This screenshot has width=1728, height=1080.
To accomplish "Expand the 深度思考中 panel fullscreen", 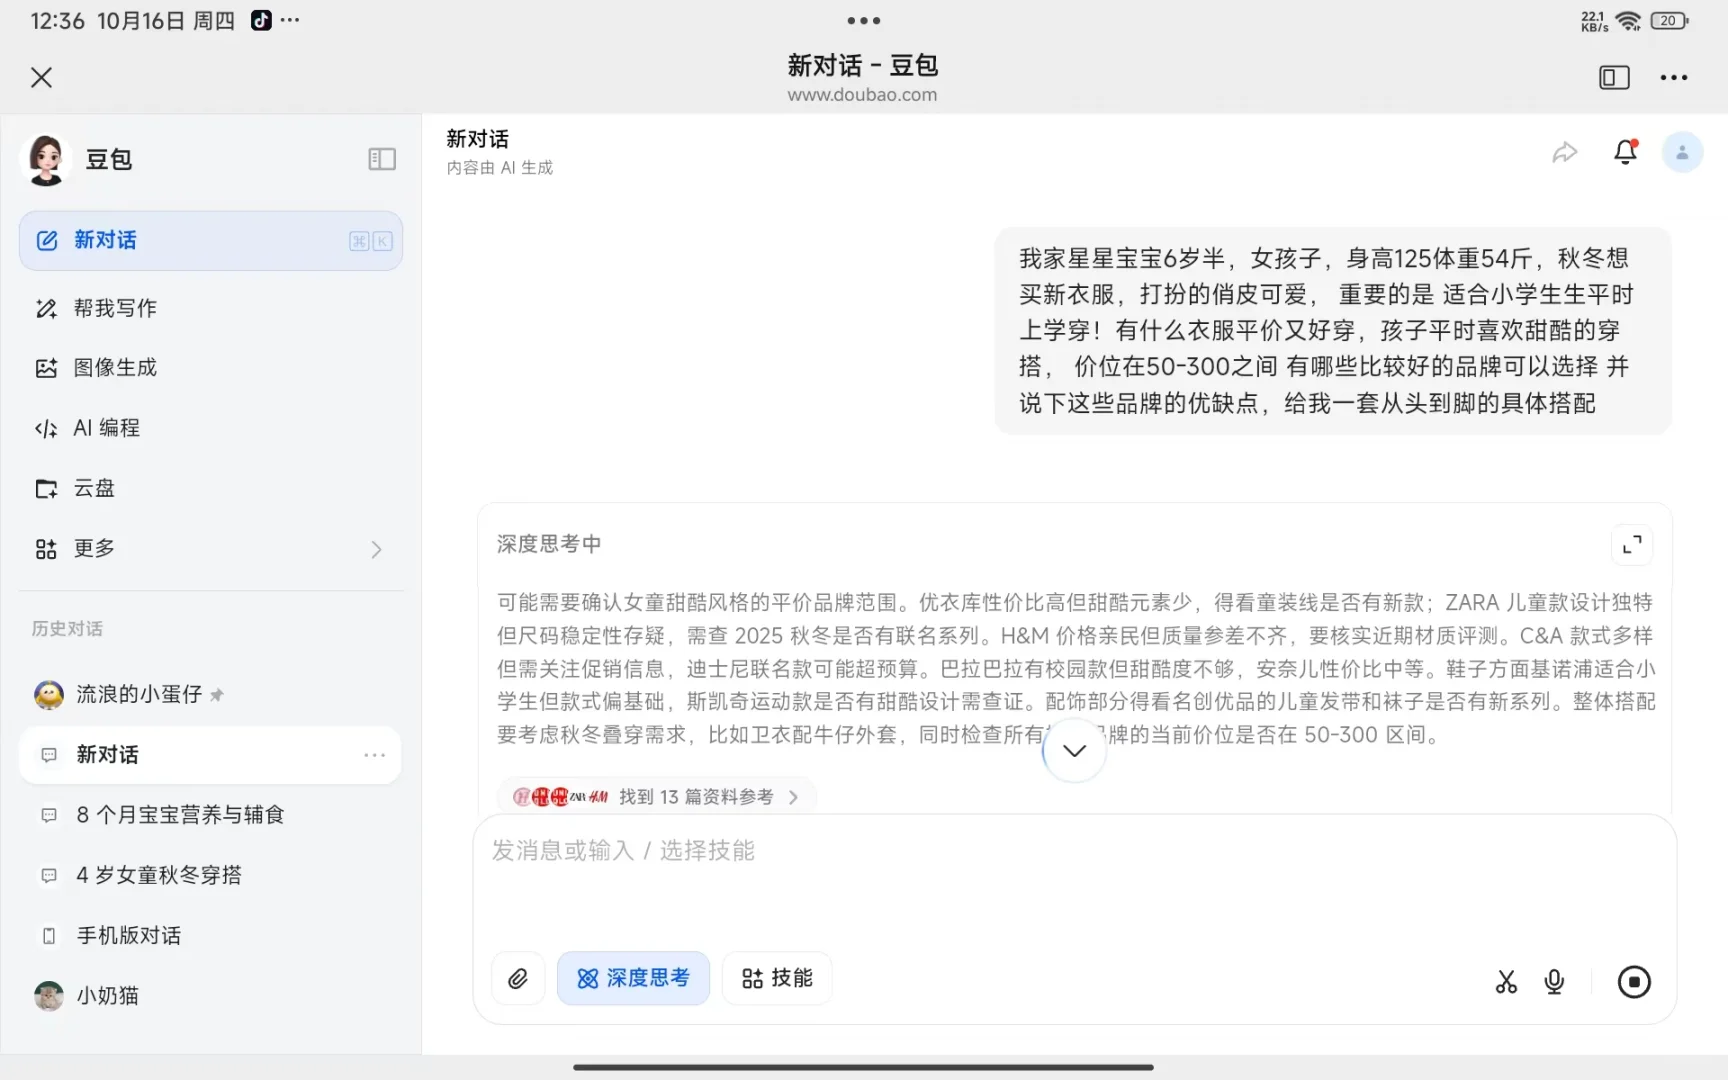I will (1632, 545).
